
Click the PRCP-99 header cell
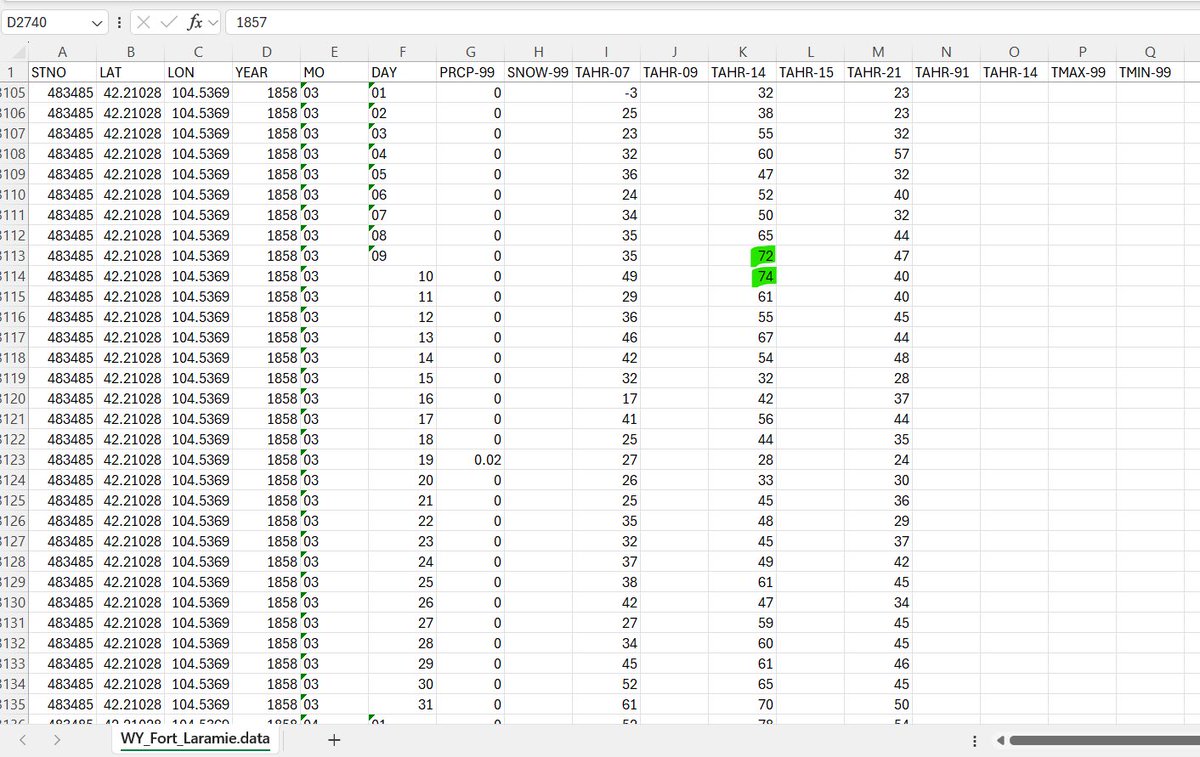point(470,72)
